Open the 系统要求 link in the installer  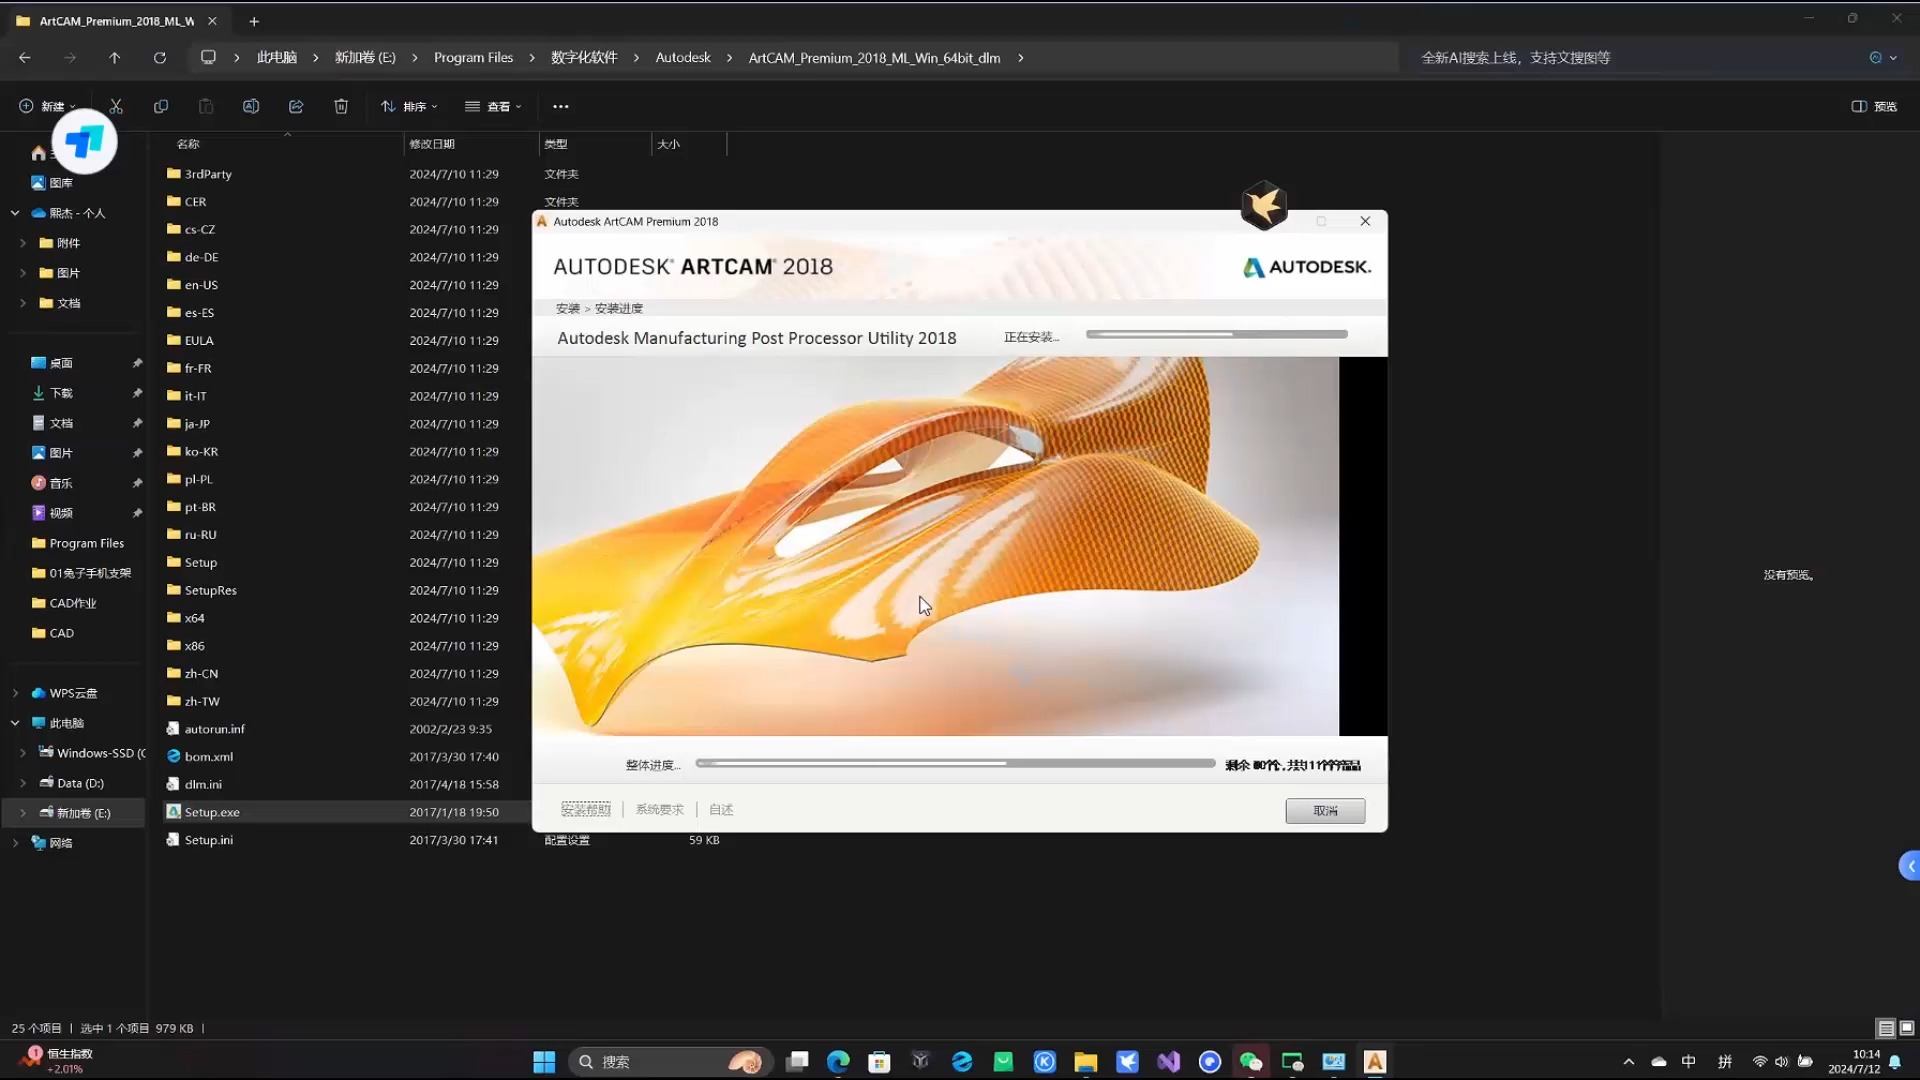pyautogui.click(x=658, y=810)
